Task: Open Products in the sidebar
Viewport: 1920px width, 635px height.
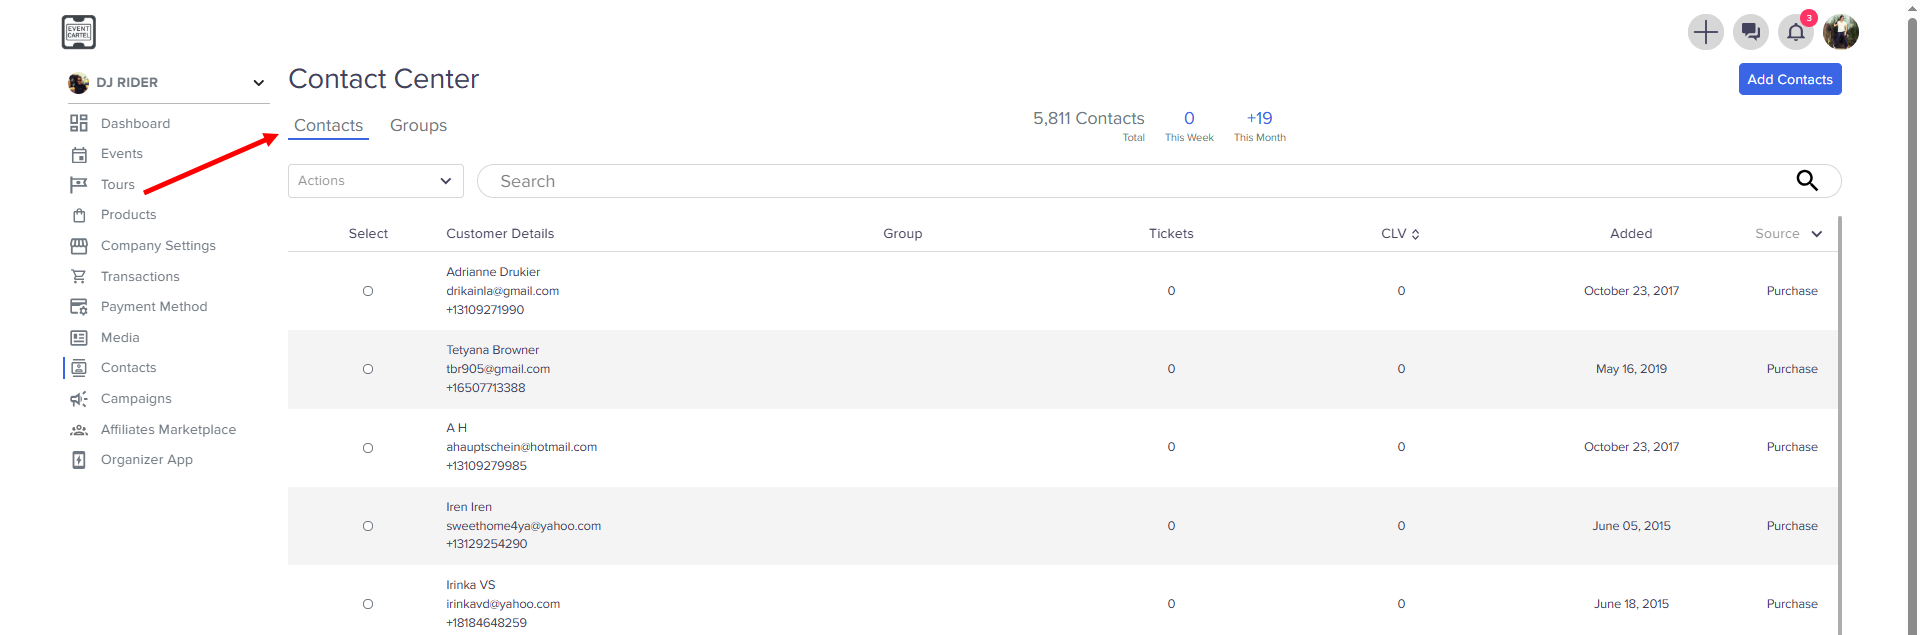Action: 129,215
